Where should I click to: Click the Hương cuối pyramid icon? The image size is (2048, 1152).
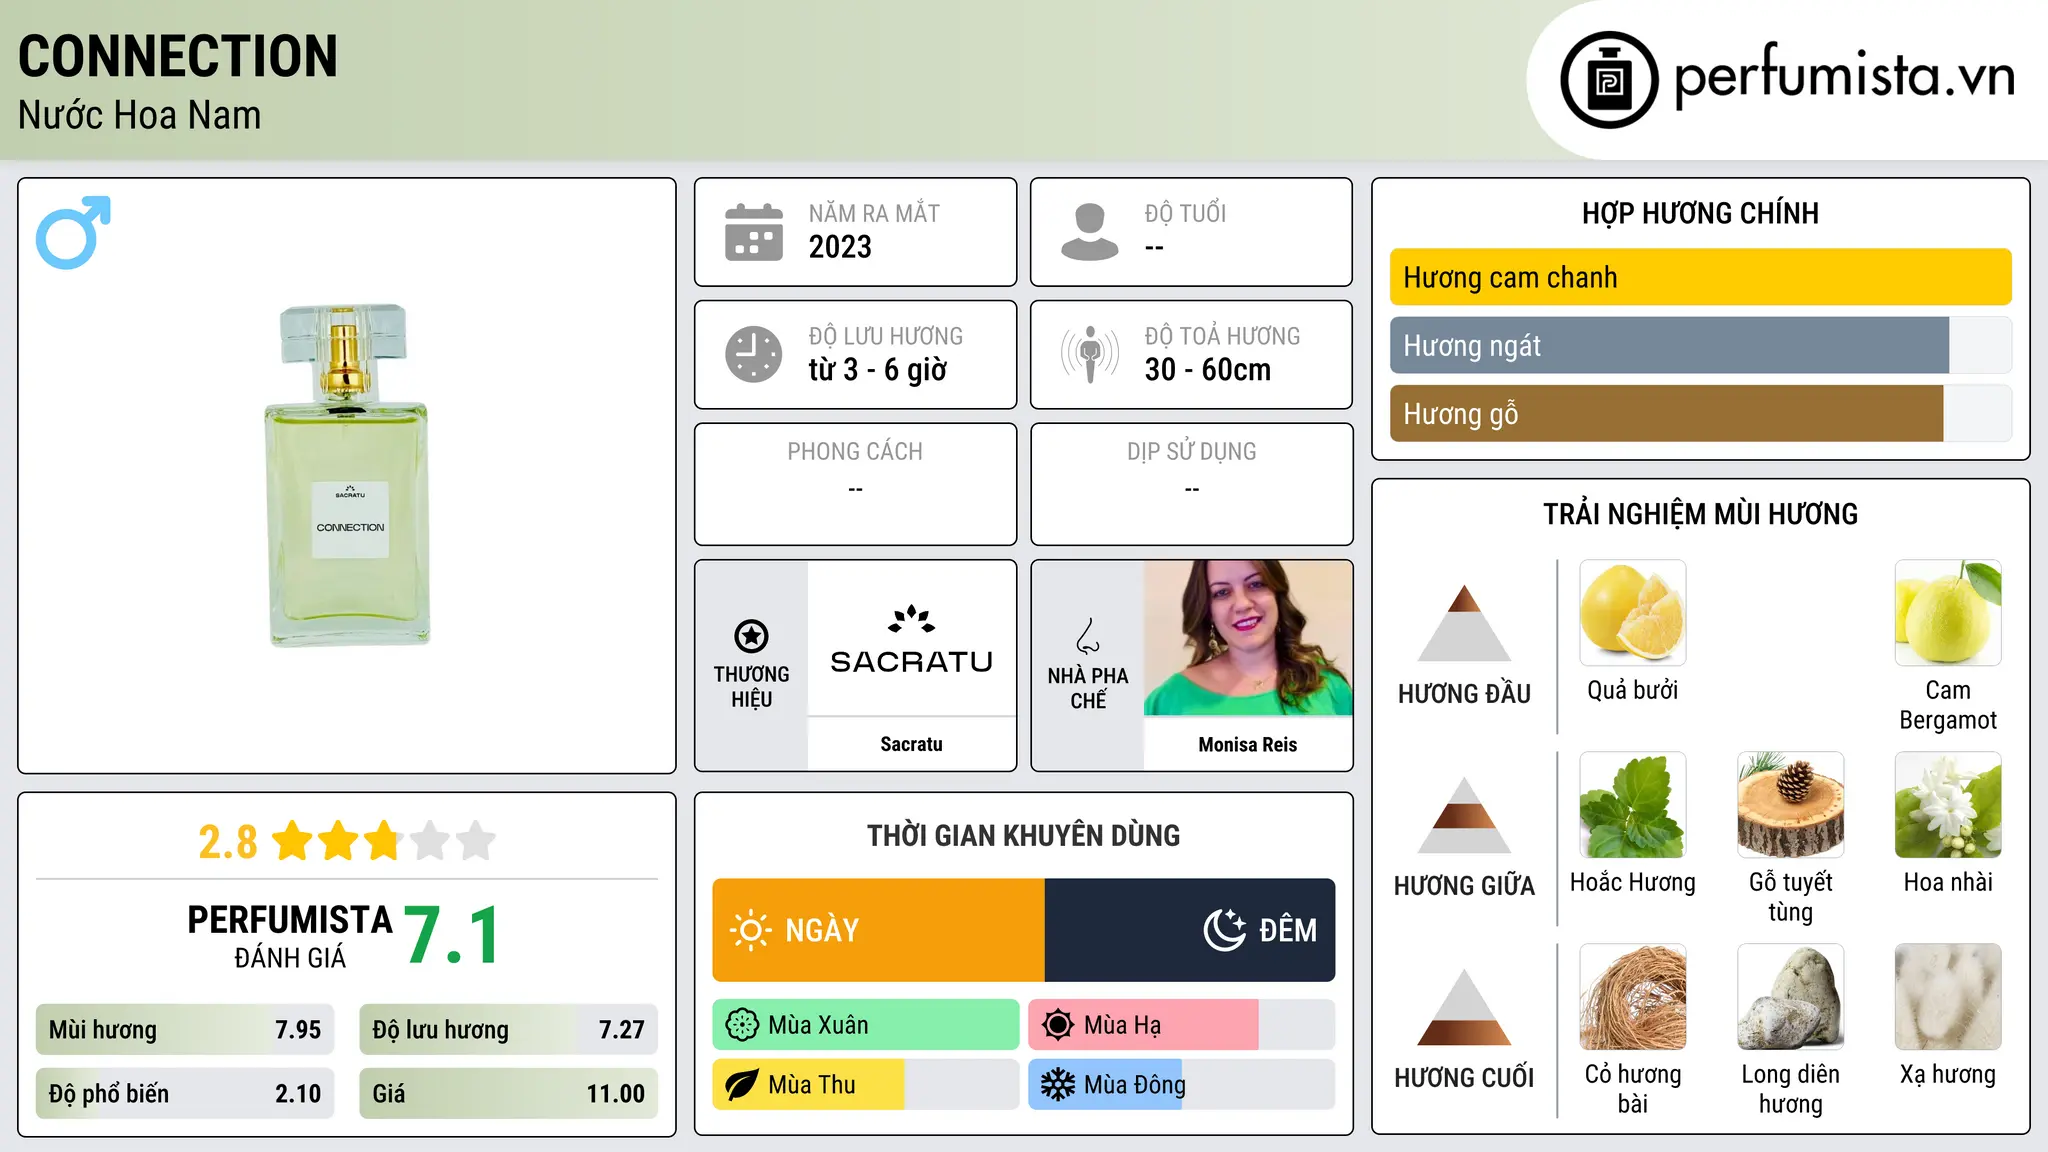(1464, 1007)
